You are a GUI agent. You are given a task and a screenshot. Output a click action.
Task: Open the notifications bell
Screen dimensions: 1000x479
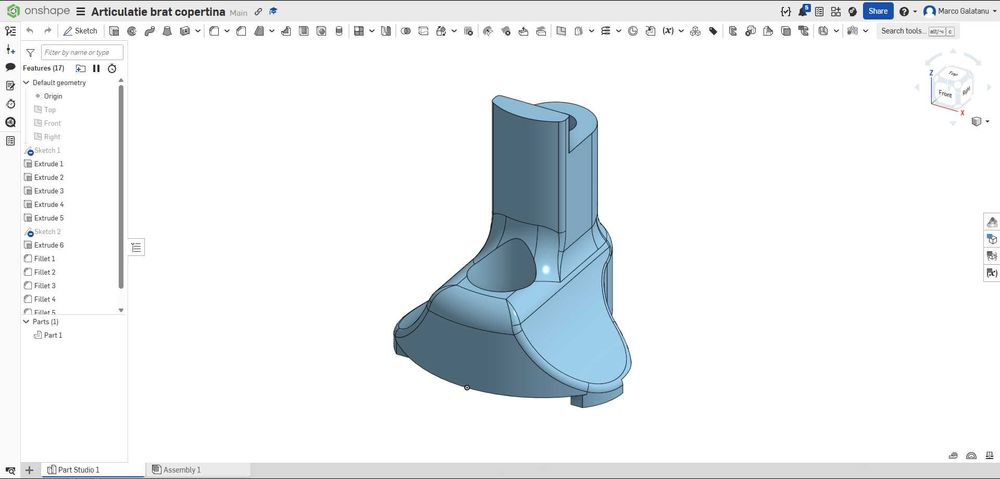[x=803, y=12]
